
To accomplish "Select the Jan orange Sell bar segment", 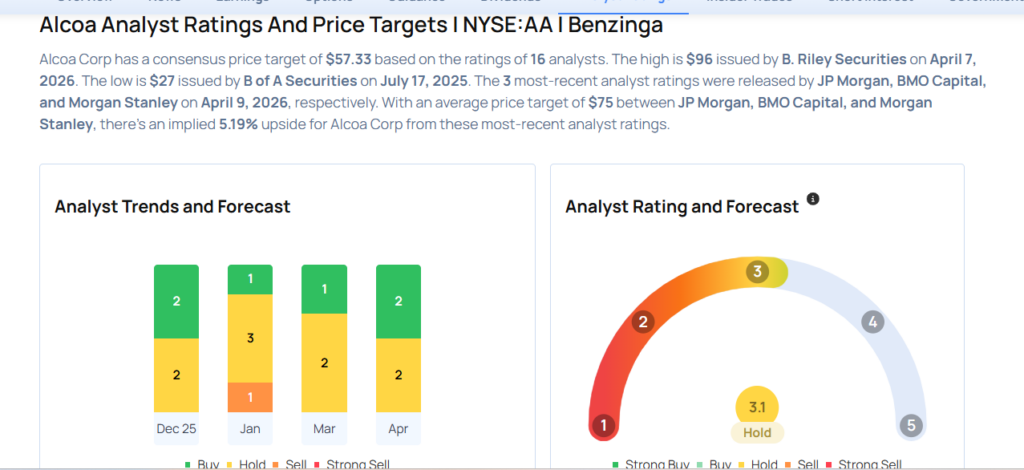I will coord(251,397).
